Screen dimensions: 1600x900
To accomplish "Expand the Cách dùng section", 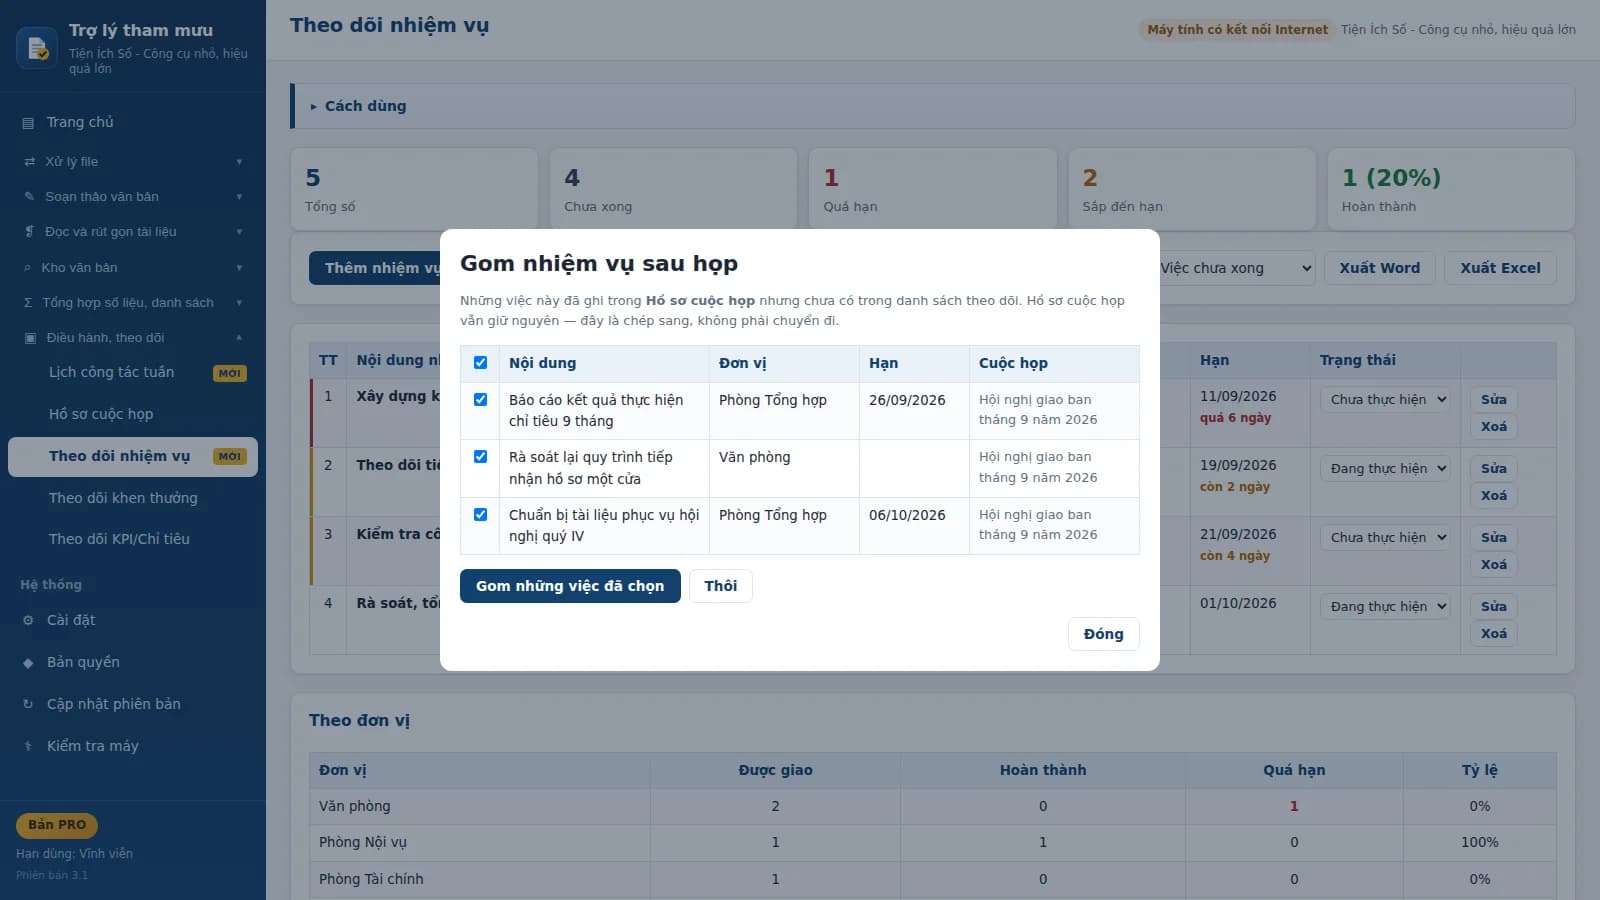I will point(934,106).
